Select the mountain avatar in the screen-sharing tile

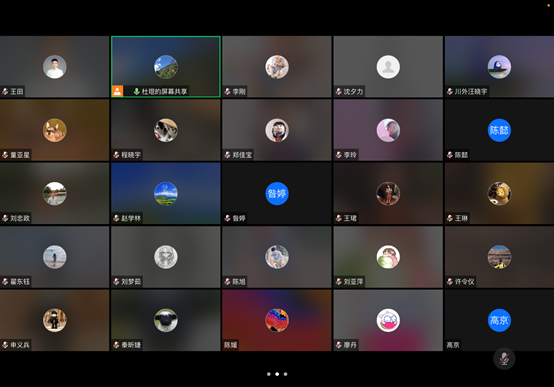(166, 67)
